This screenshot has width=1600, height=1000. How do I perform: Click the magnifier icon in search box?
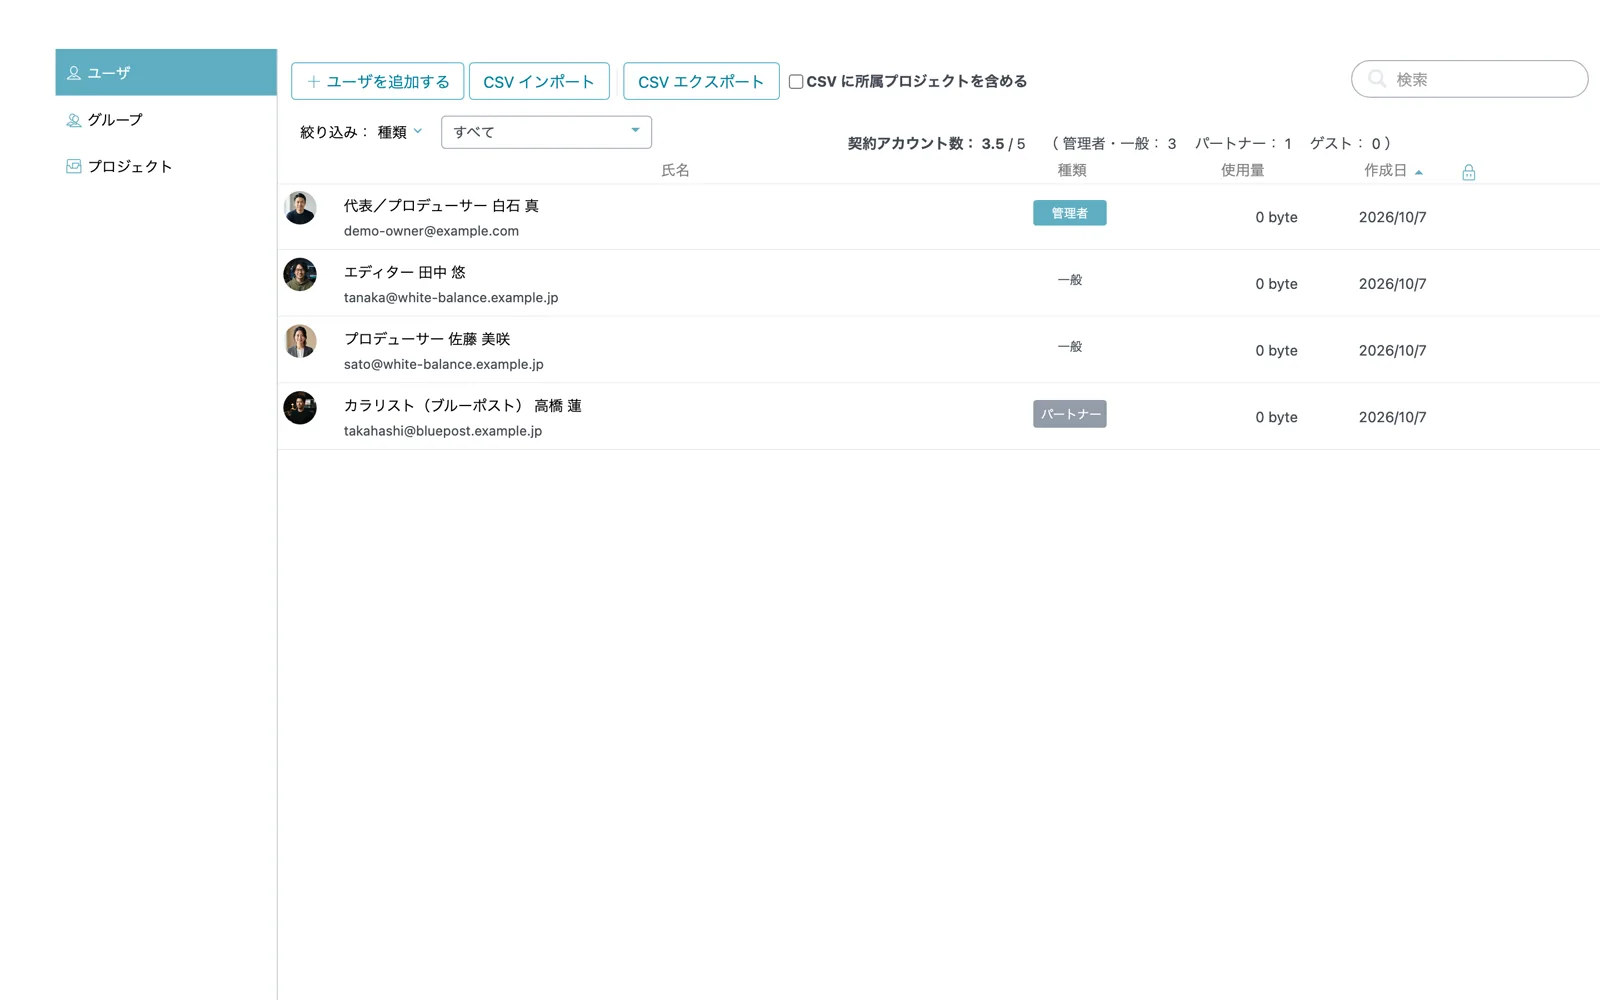pos(1377,79)
